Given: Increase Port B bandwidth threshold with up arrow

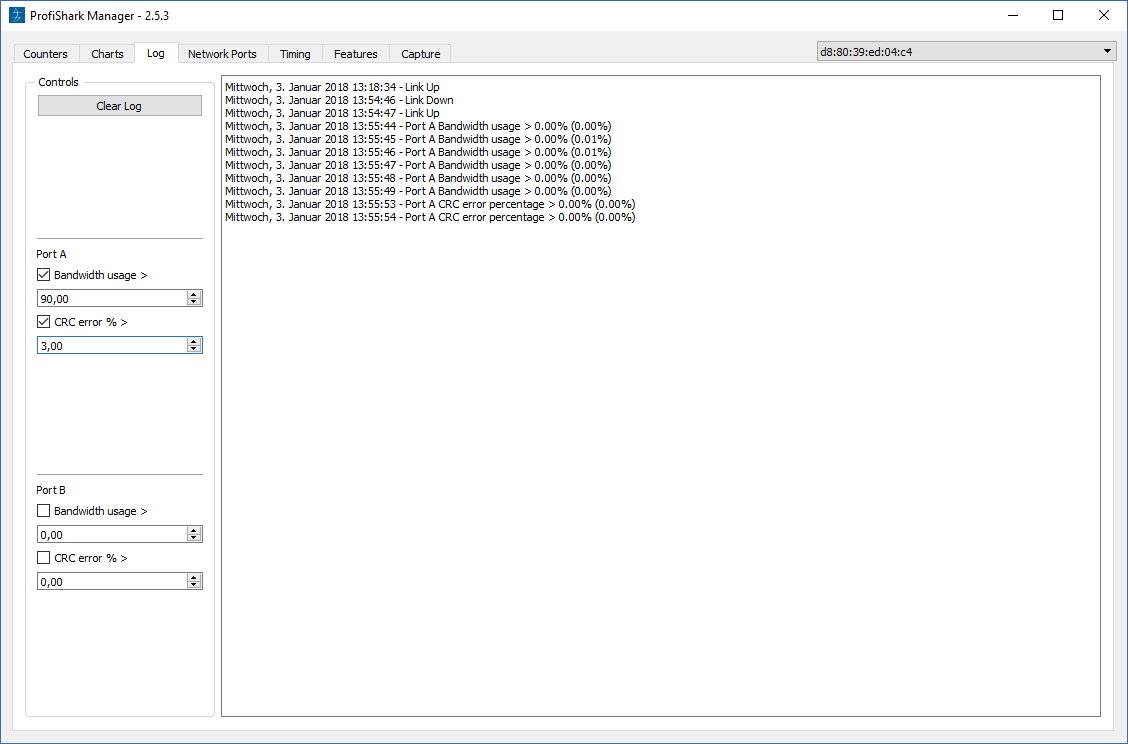Looking at the screenshot, I should click(194, 530).
